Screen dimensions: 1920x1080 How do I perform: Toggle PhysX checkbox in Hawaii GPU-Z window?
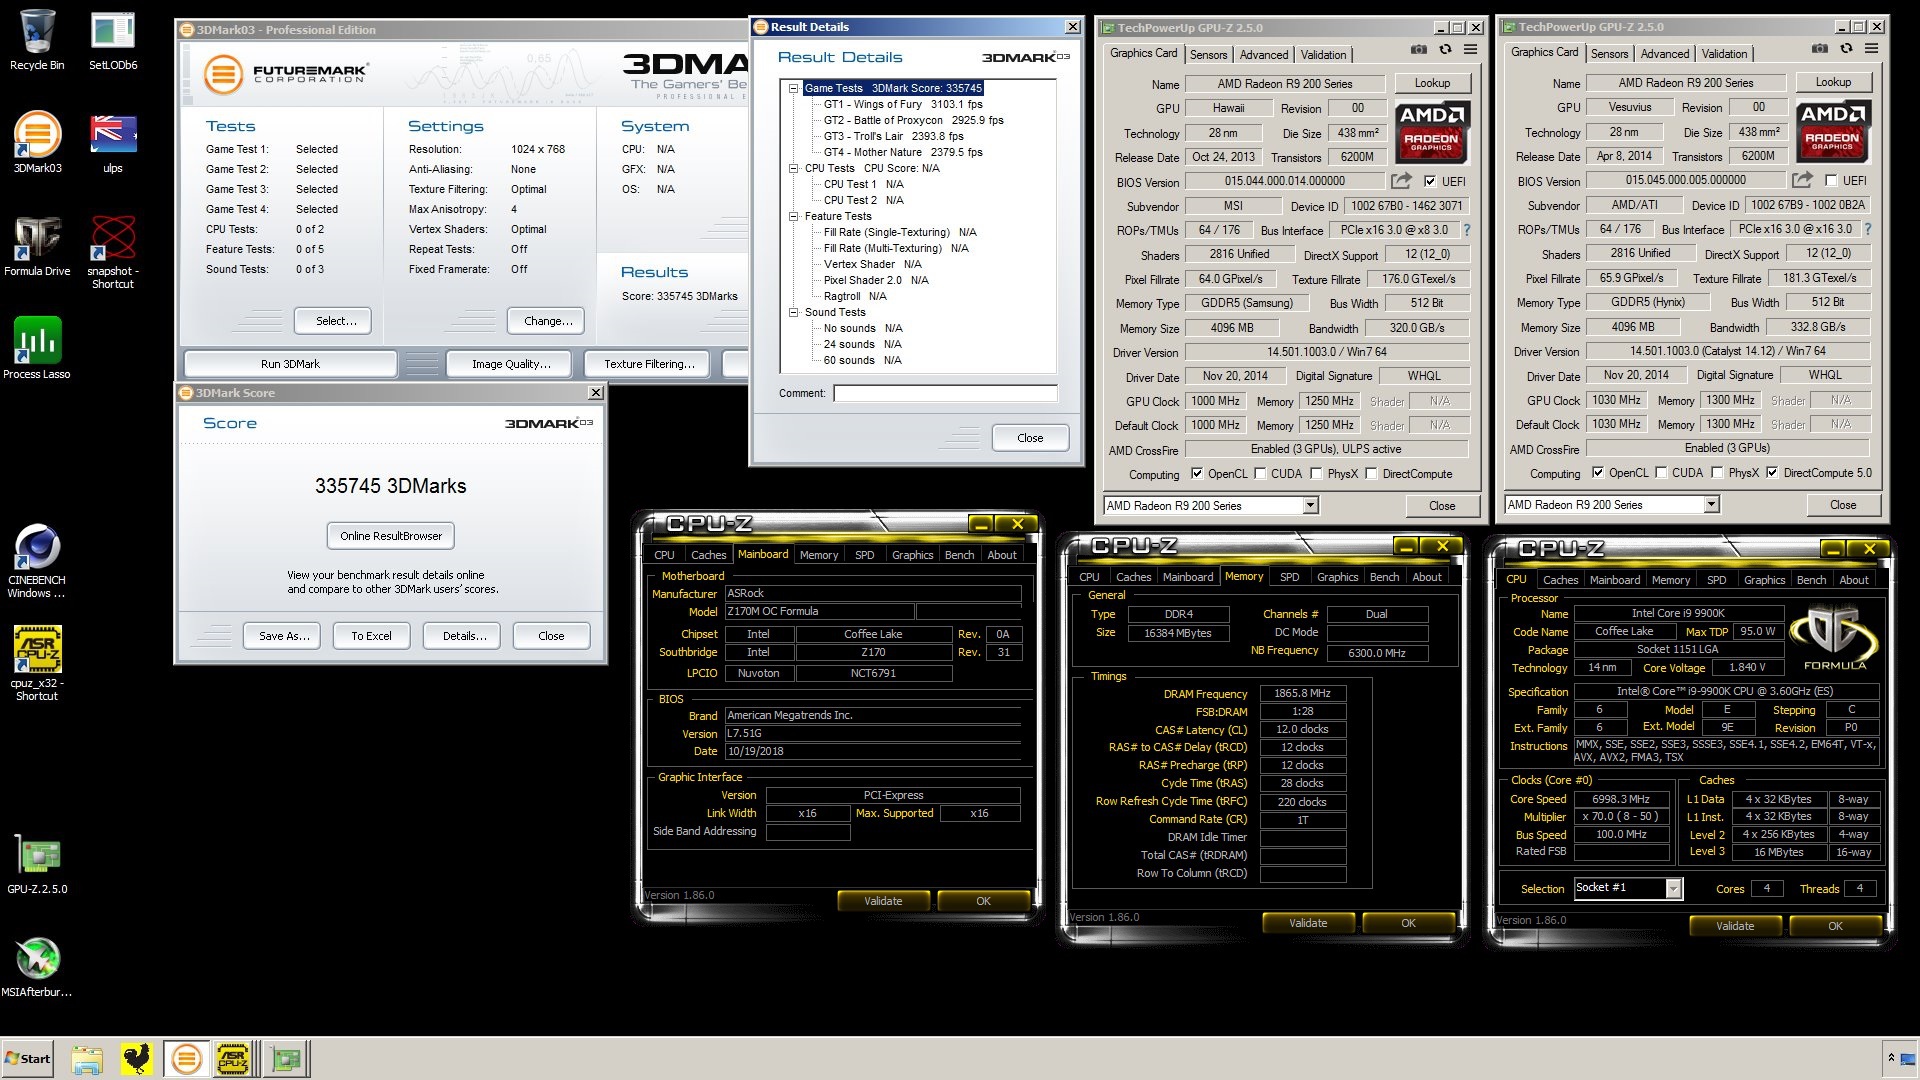tap(1317, 474)
